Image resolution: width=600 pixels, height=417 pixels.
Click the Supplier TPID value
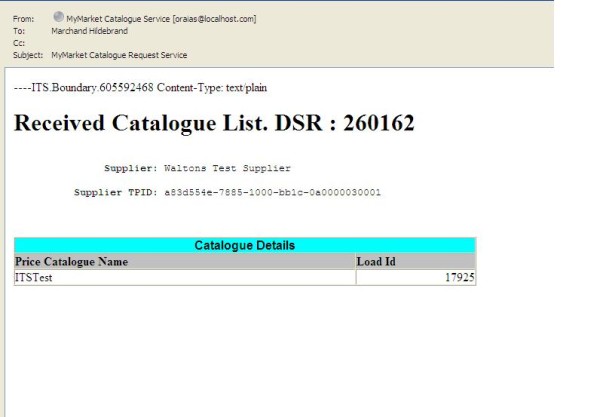click(272, 192)
